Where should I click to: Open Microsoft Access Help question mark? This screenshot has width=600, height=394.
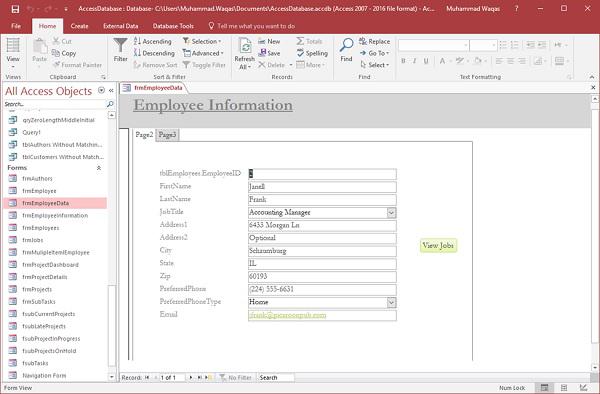tap(517, 8)
